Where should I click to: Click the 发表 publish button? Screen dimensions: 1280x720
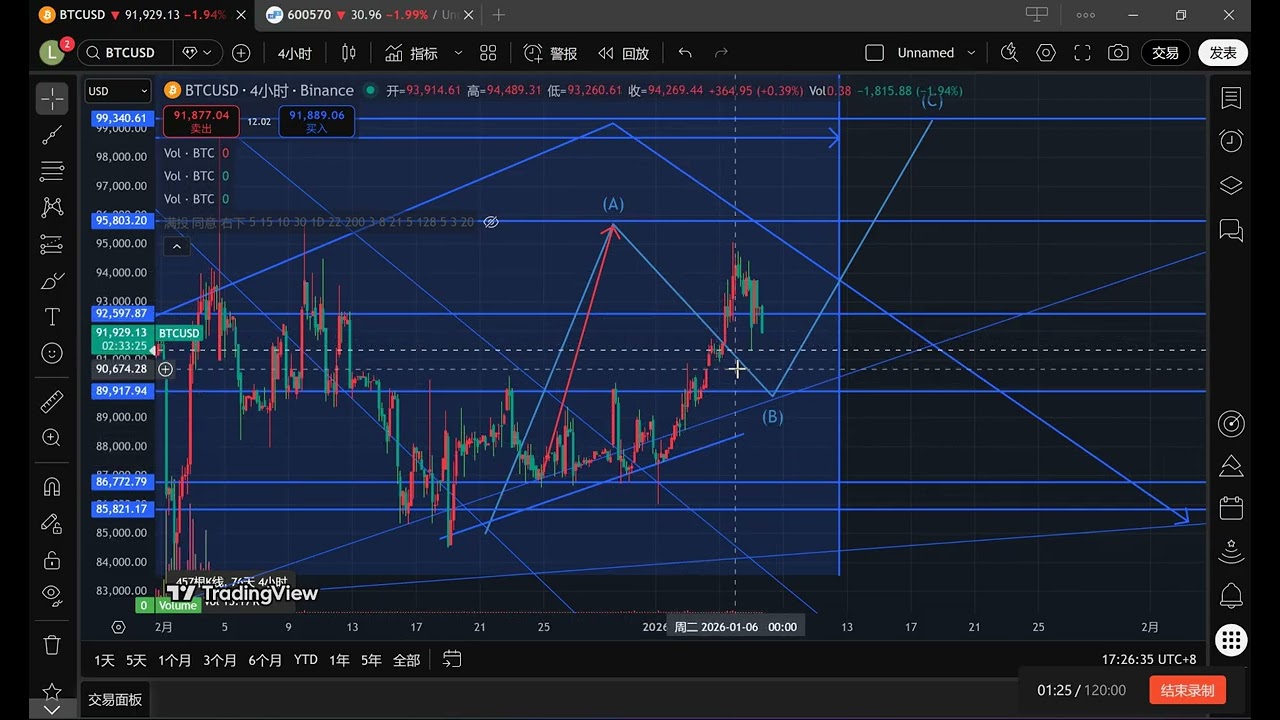pyautogui.click(x=1223, y=53)
